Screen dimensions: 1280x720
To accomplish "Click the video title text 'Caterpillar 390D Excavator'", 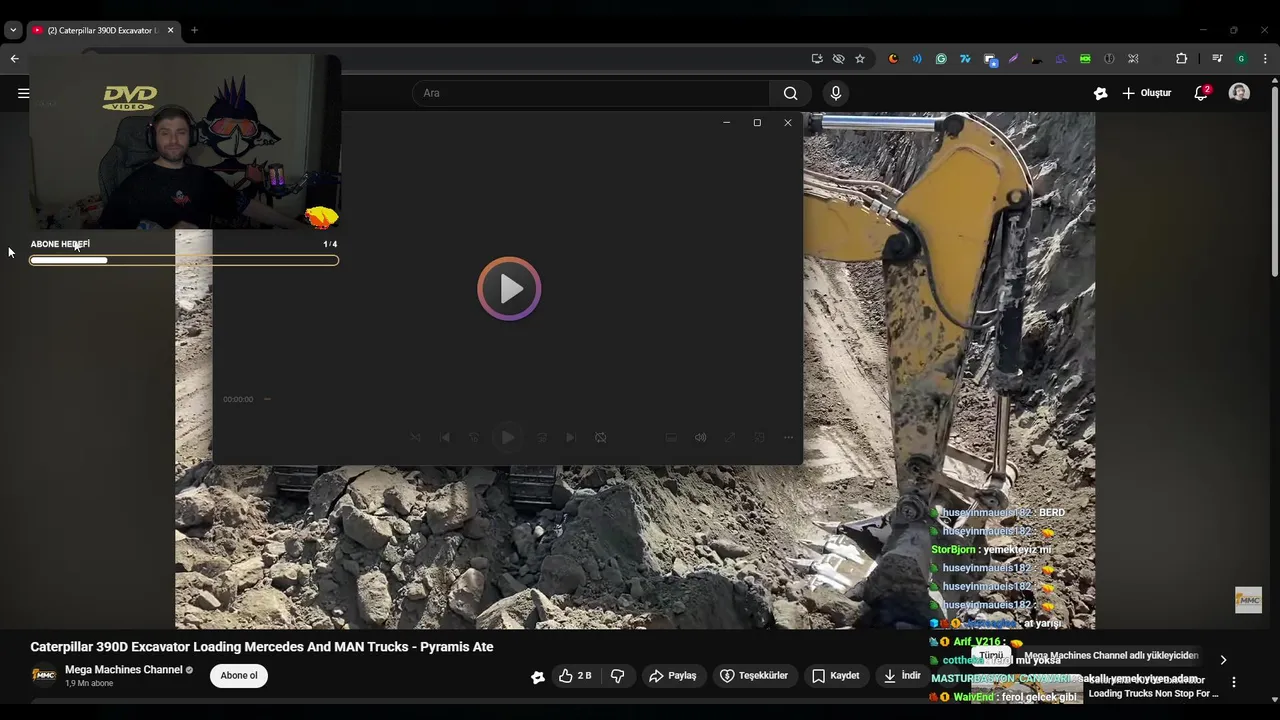I will 109,647.
